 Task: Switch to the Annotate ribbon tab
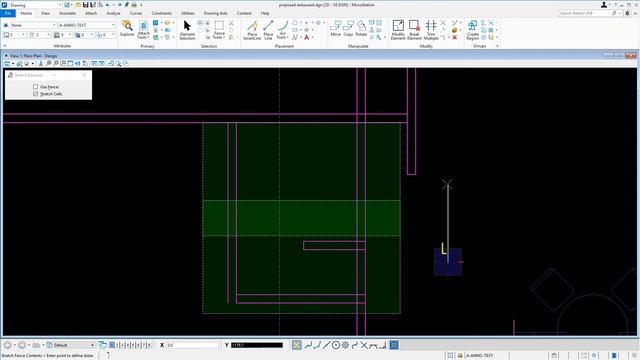pyautogui.click(x=67, y=13)
